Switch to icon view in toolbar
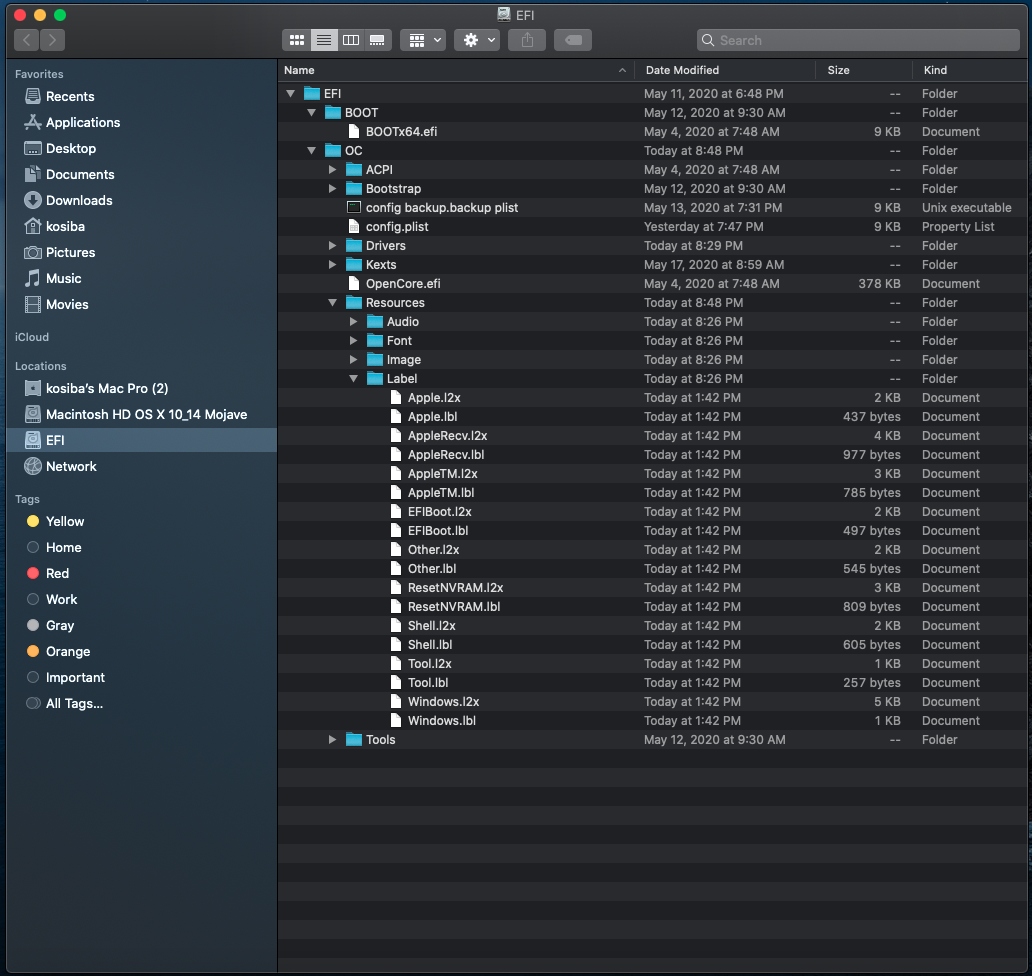The width and height of the screenshot is (1032, 976). point(297,40)
